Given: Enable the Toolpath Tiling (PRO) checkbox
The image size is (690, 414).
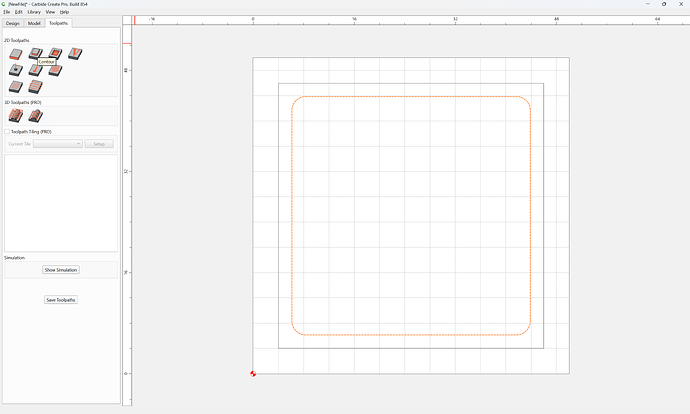Looking at the screenshot, I should [7, 132].
